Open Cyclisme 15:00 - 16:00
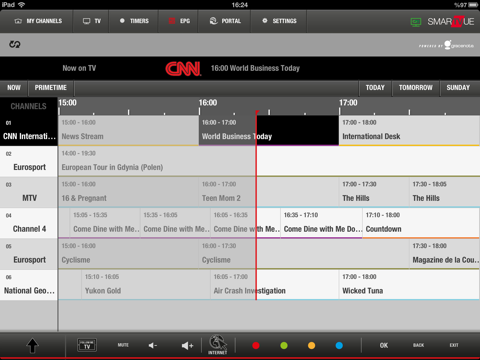This screenshot has height=360, width=480. click(129, 254)
